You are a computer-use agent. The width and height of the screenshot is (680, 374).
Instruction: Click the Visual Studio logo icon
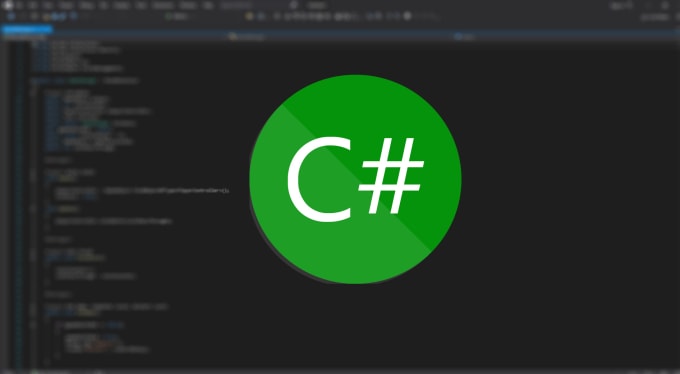(x=7, y=5)
